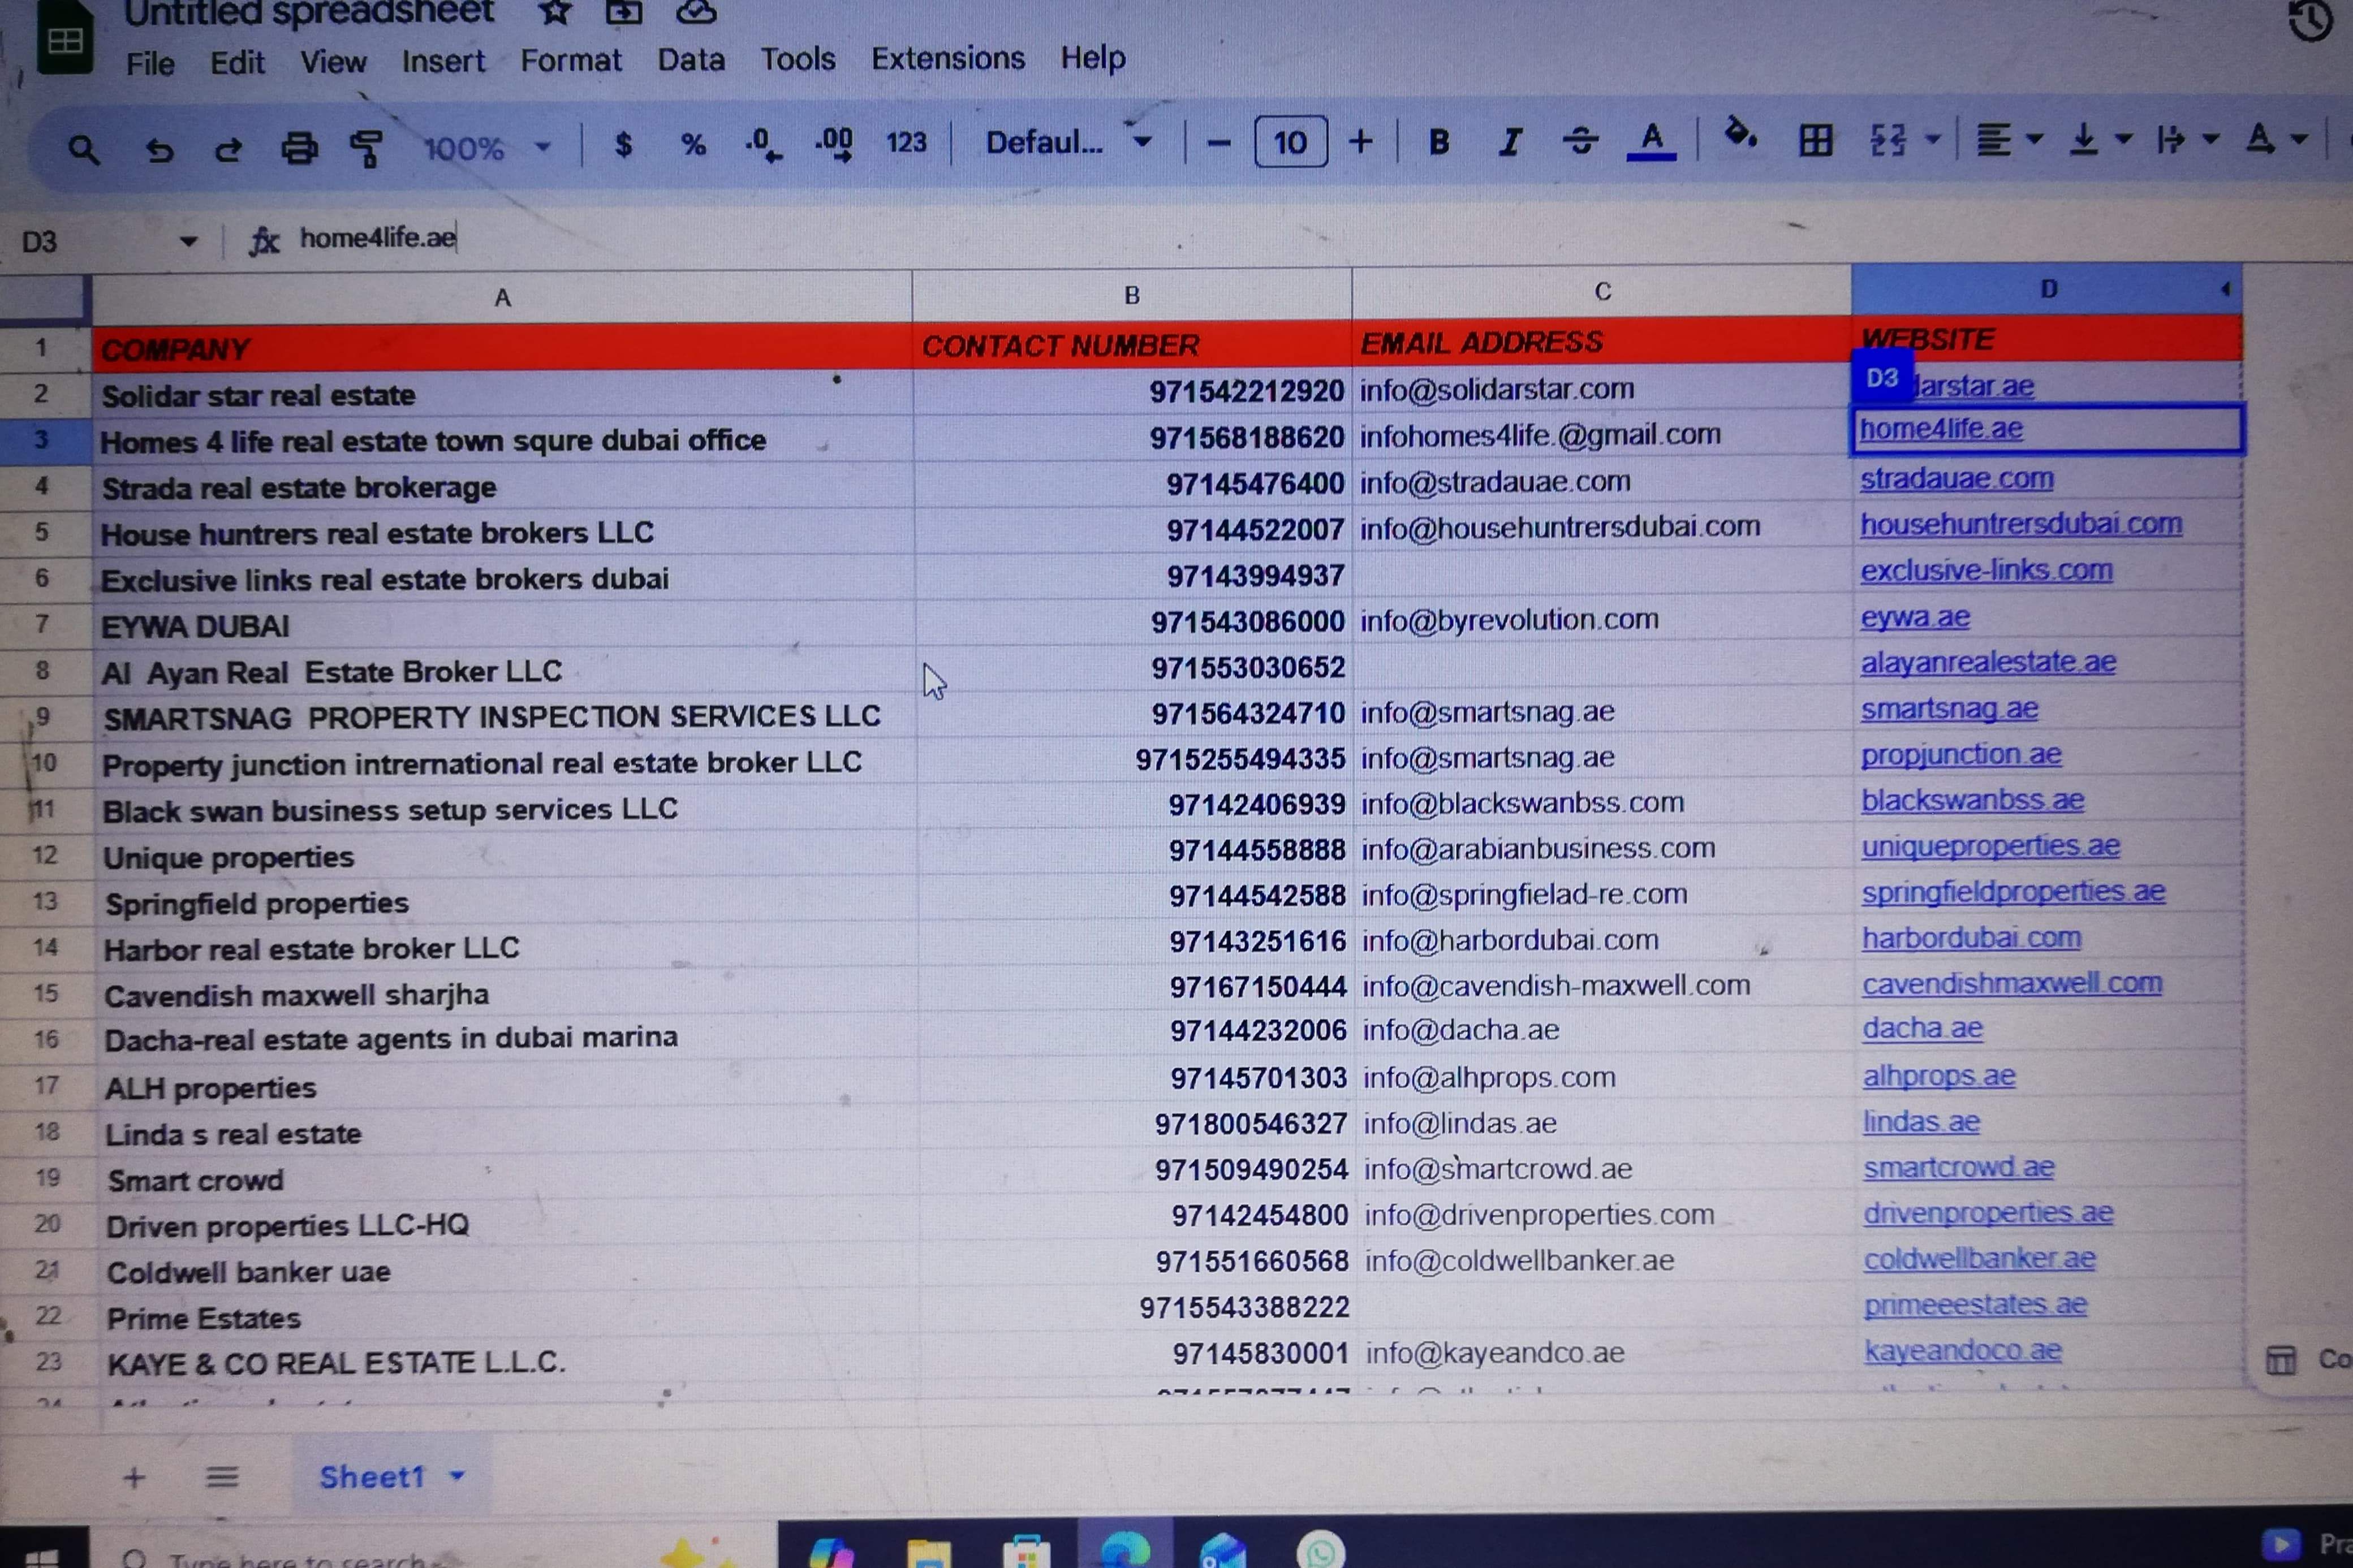Toggle bold formatting

pos(1439,142)
